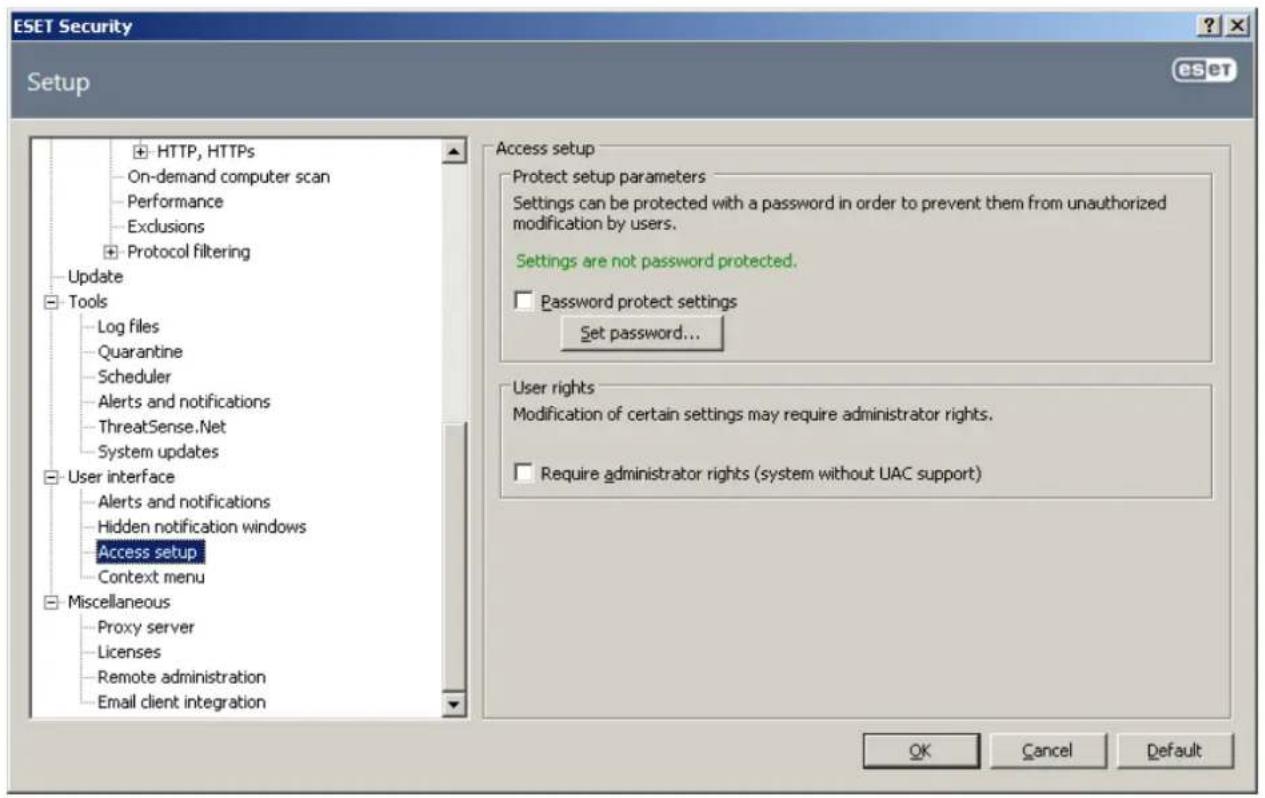1265x798 pixels.
Task: Collapse the Miscellaneous tree node
Action: (x=51, y=601)
